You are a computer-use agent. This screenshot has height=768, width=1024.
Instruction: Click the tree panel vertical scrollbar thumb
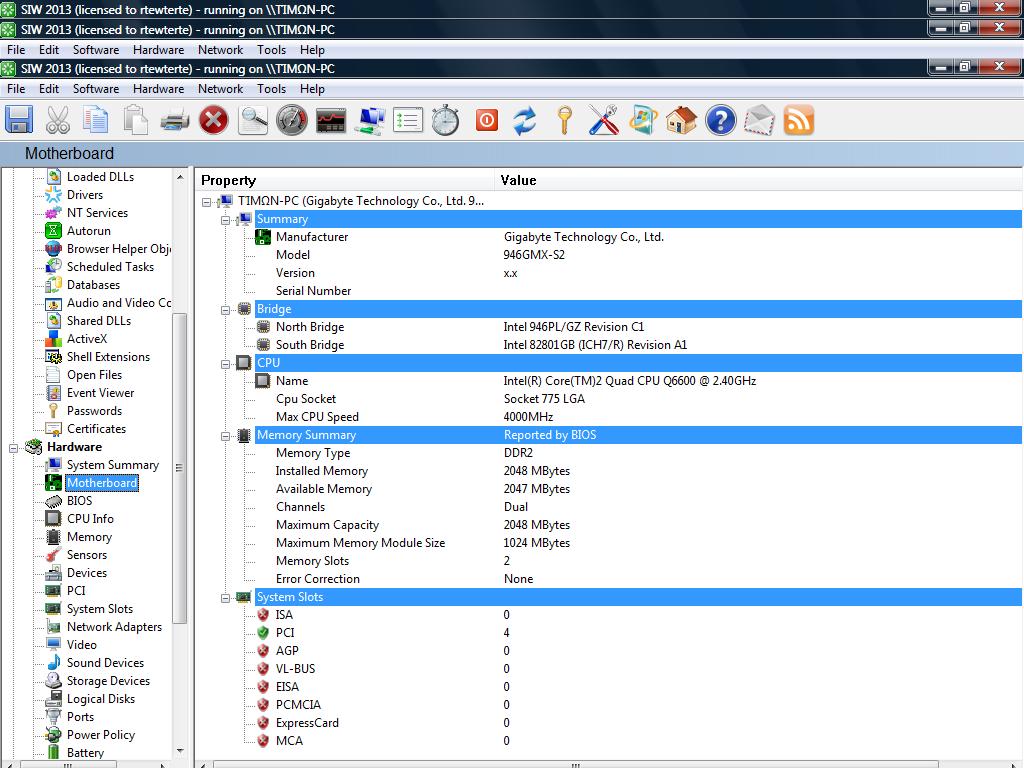click(x=180, y=468)
